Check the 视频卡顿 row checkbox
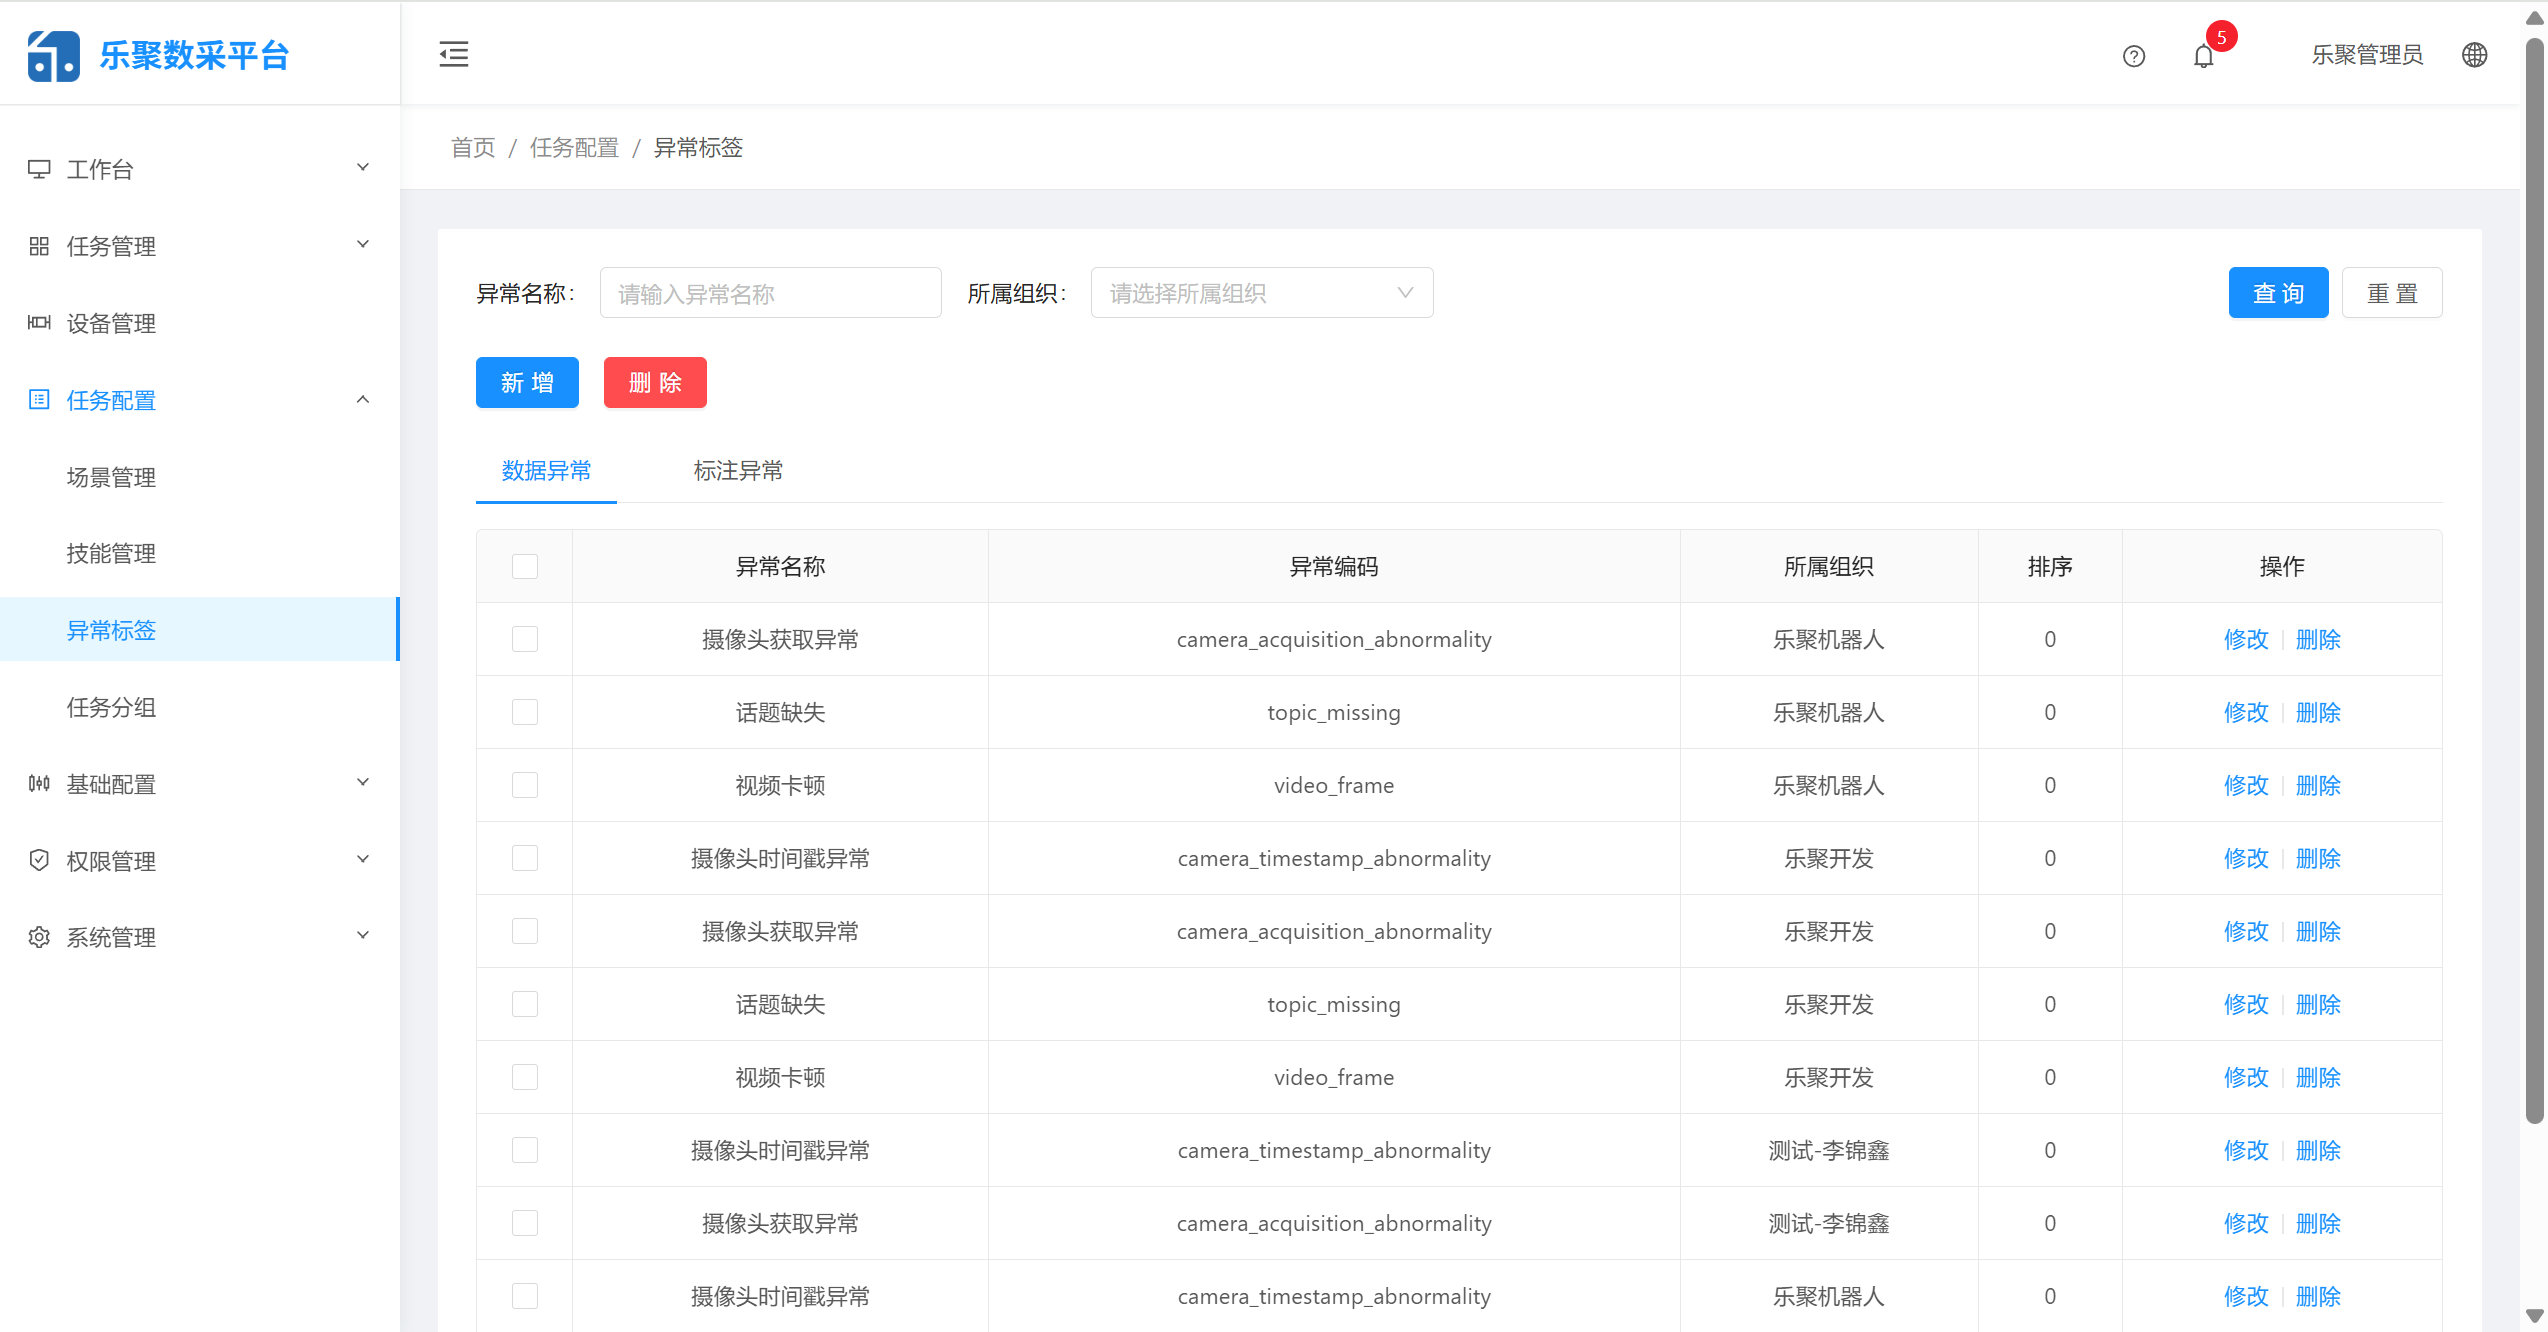This screenshot has width=2548, height=1332. [524, 785]
